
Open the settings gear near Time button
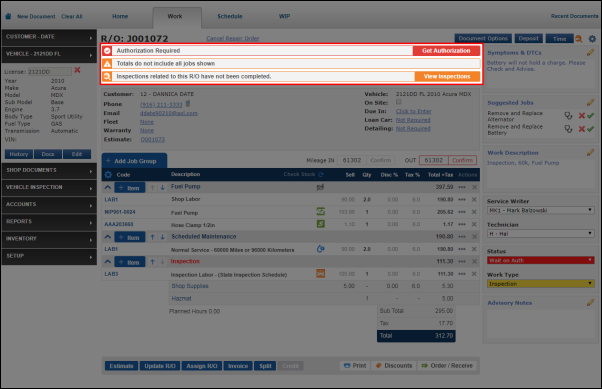tap(592, 38)
